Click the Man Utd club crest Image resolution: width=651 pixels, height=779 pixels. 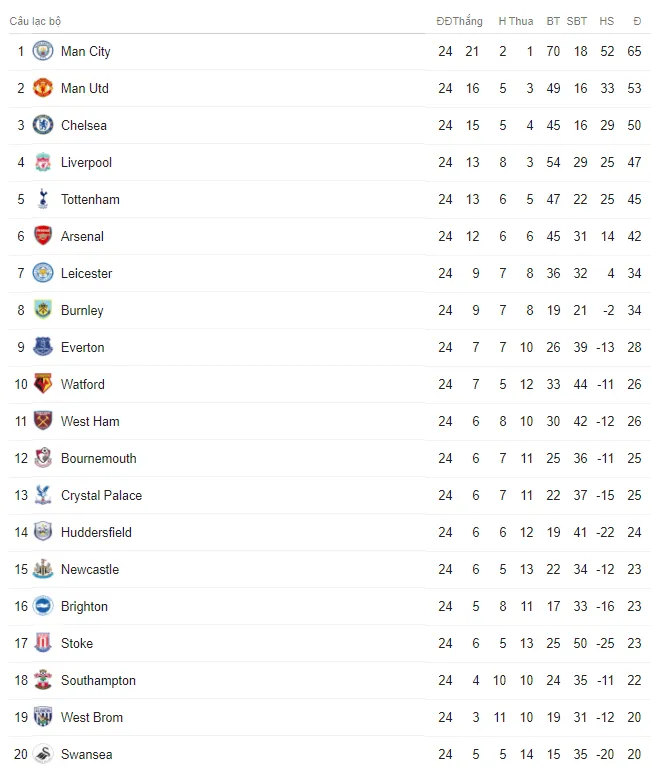(x=43, y=88)
